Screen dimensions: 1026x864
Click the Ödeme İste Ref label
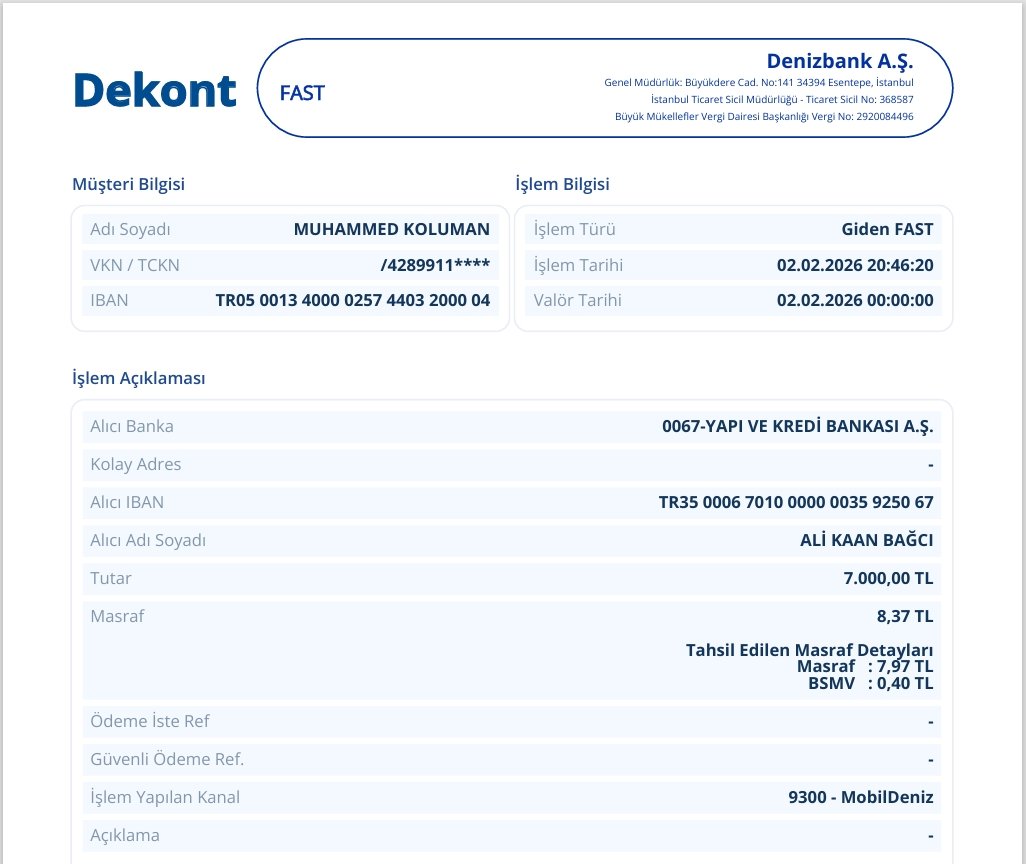tap(149, 721)
